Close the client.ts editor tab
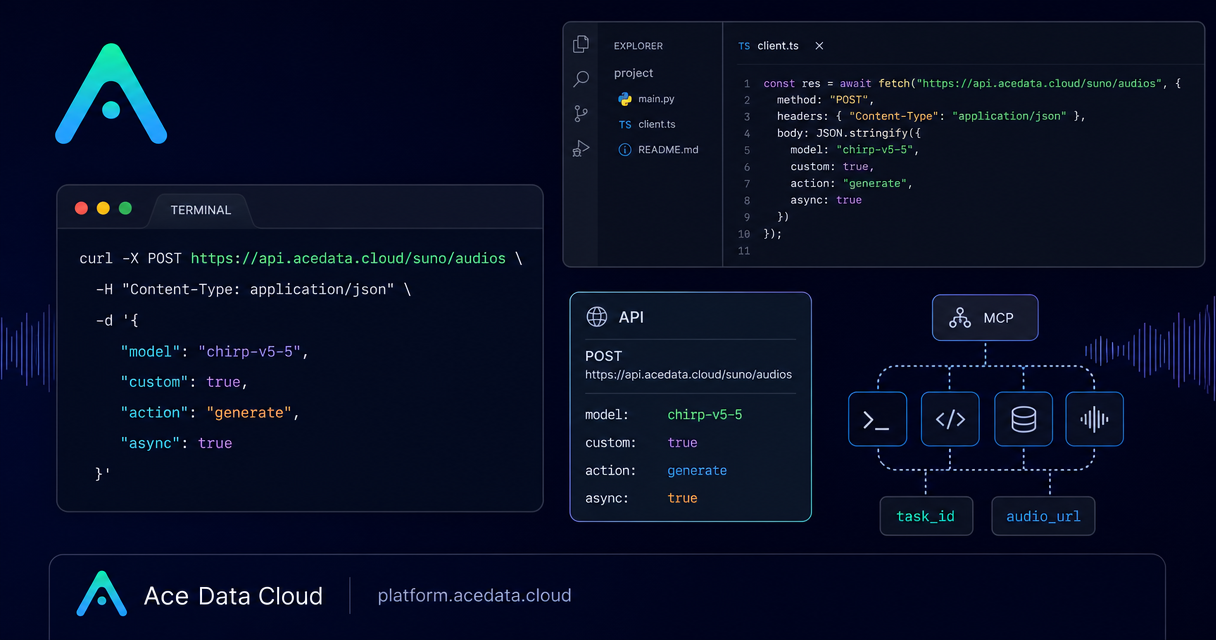 pos(819,46)
